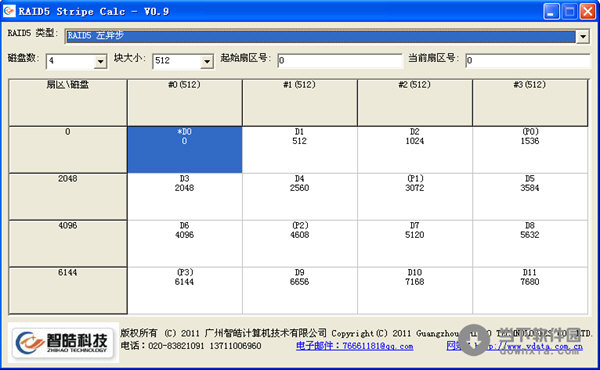Select parity cell (P2) 4608

click(300, 244)
